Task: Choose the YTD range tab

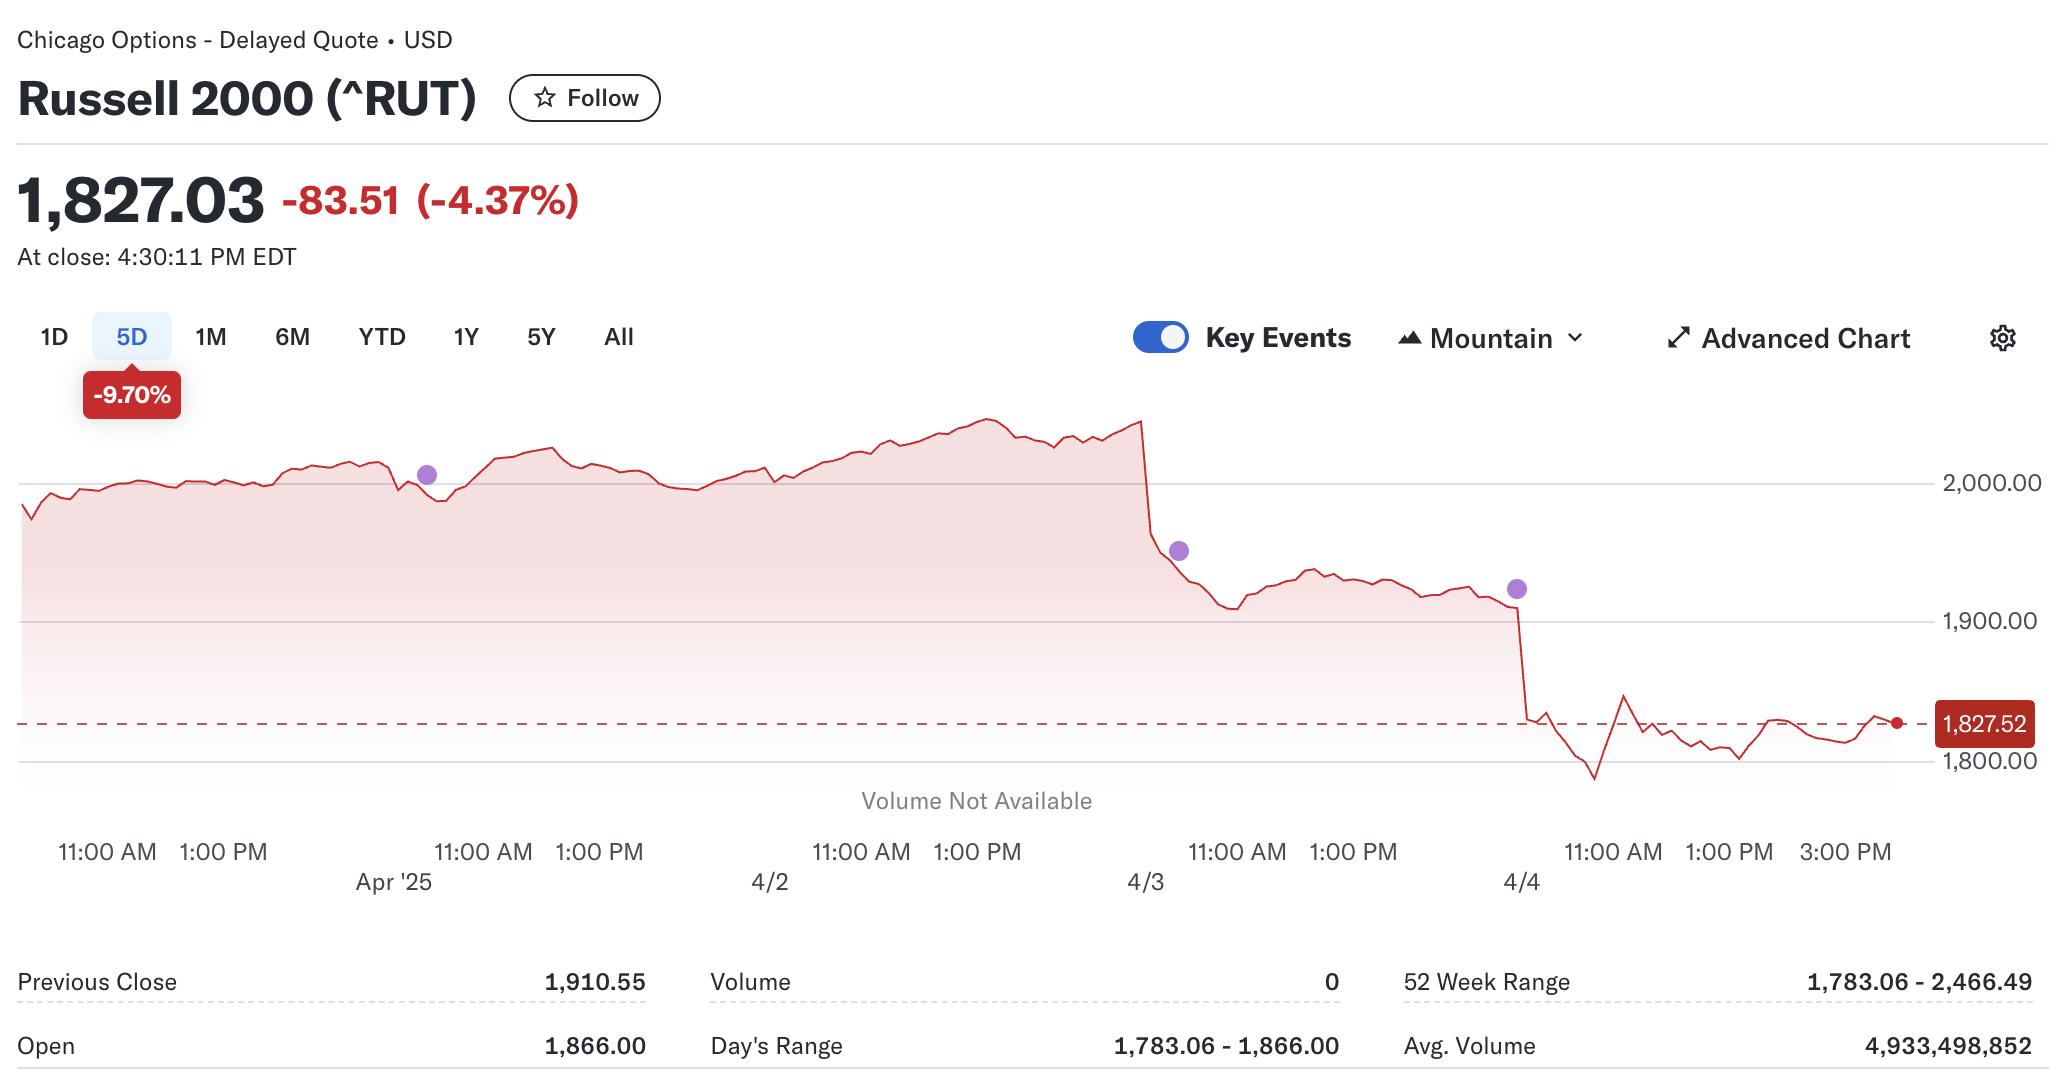Action: pyautogui.click(x=382, y=337)
